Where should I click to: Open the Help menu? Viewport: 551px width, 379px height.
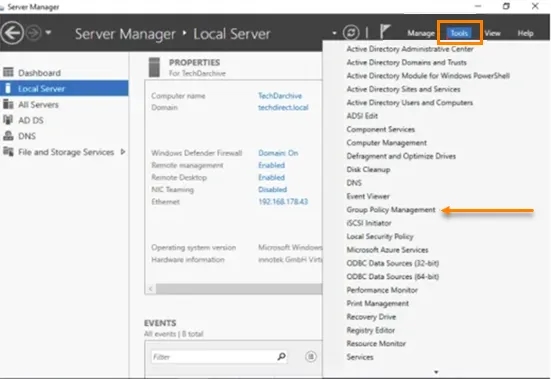[525, 33]
